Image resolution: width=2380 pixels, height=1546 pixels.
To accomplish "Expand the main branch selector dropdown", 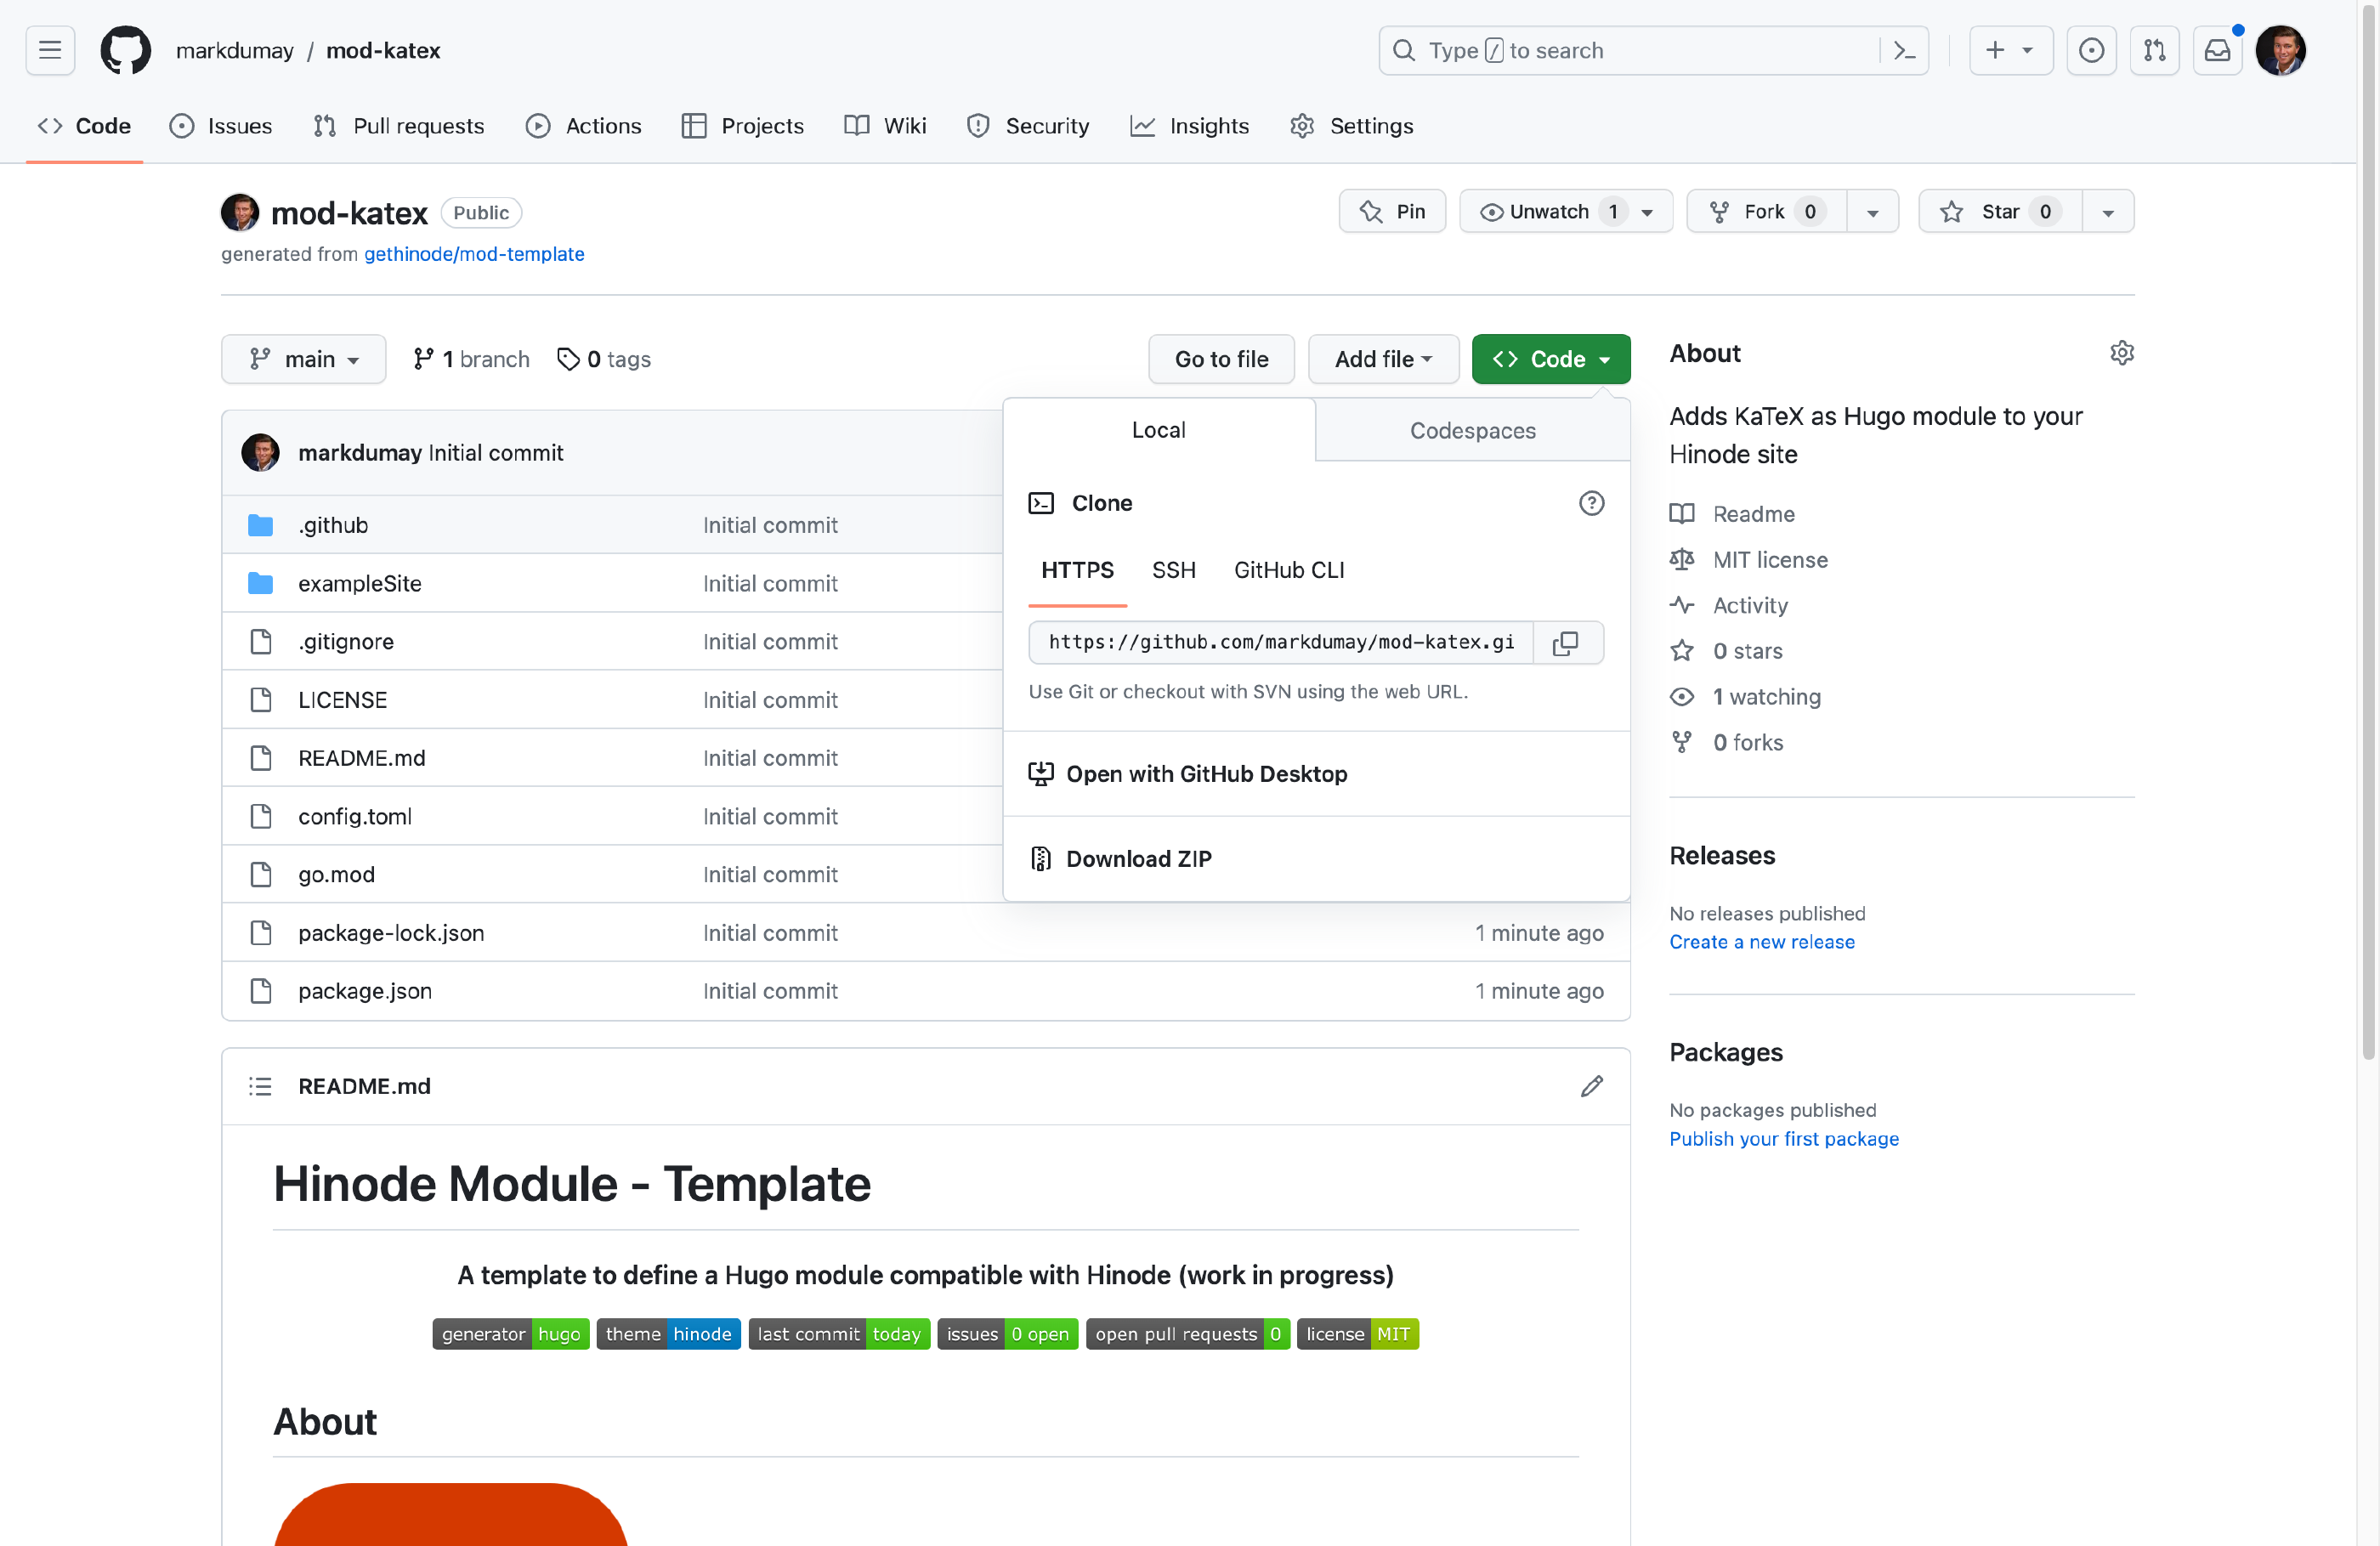I will tap(303, 359).
